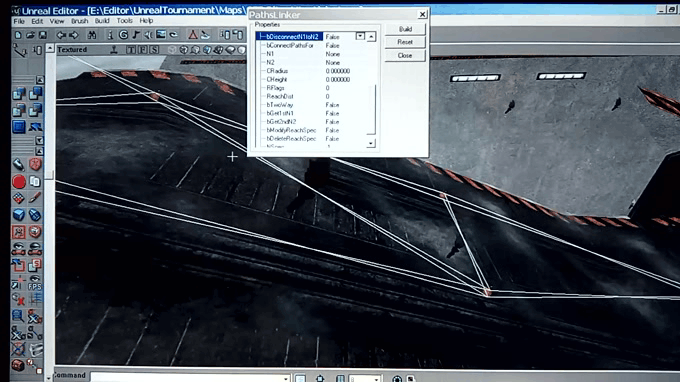
Task: Open the View menu
Action: (57, 21)
